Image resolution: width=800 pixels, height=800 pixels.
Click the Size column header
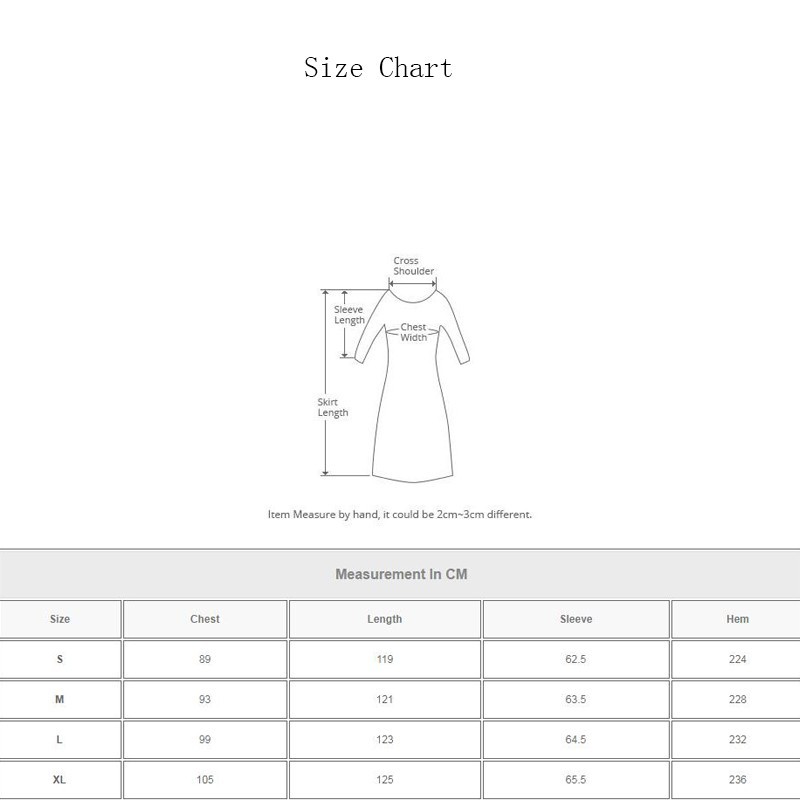pyautogui.click(x=59, y=619)
